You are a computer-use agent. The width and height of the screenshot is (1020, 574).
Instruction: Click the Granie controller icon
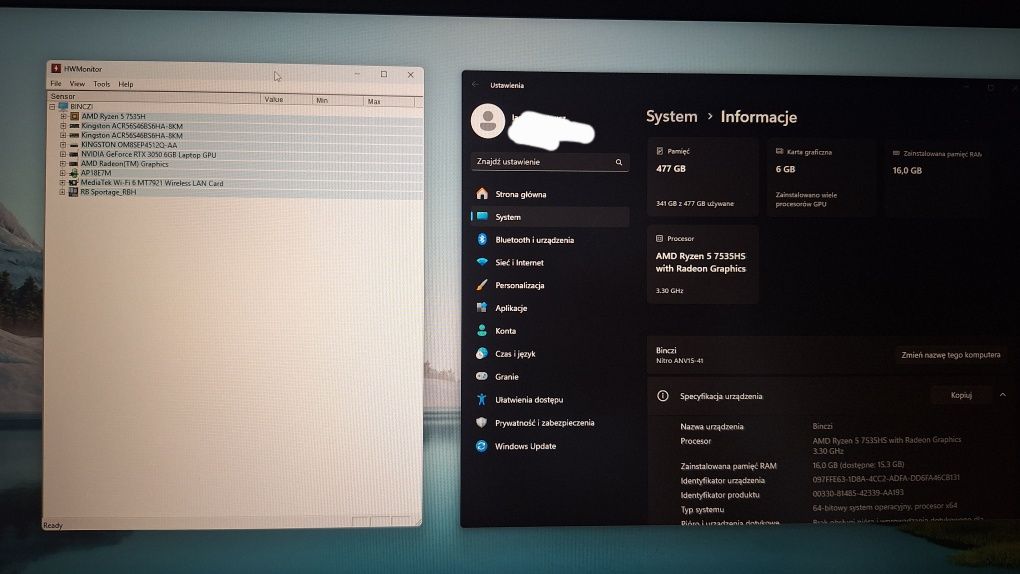(x=482, y=376)
